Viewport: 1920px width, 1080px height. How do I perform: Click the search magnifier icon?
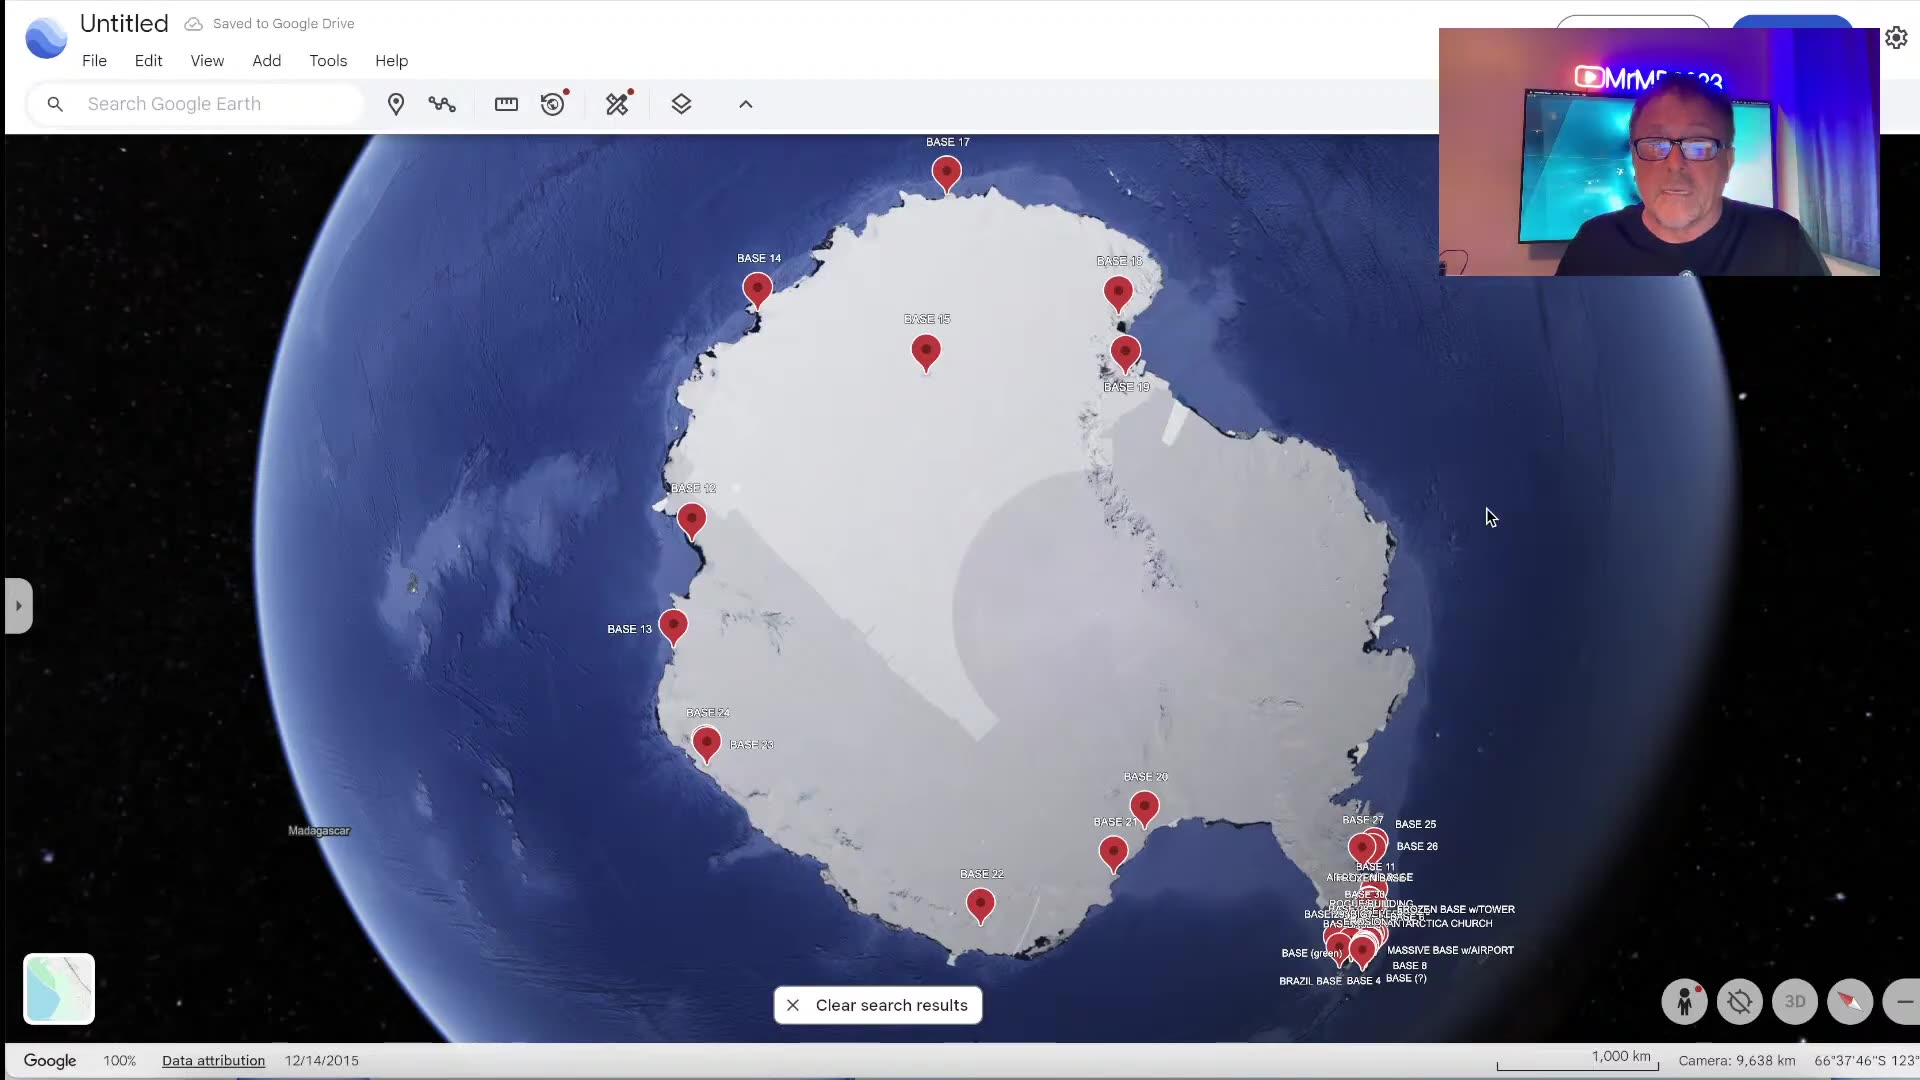pos(55,104)
